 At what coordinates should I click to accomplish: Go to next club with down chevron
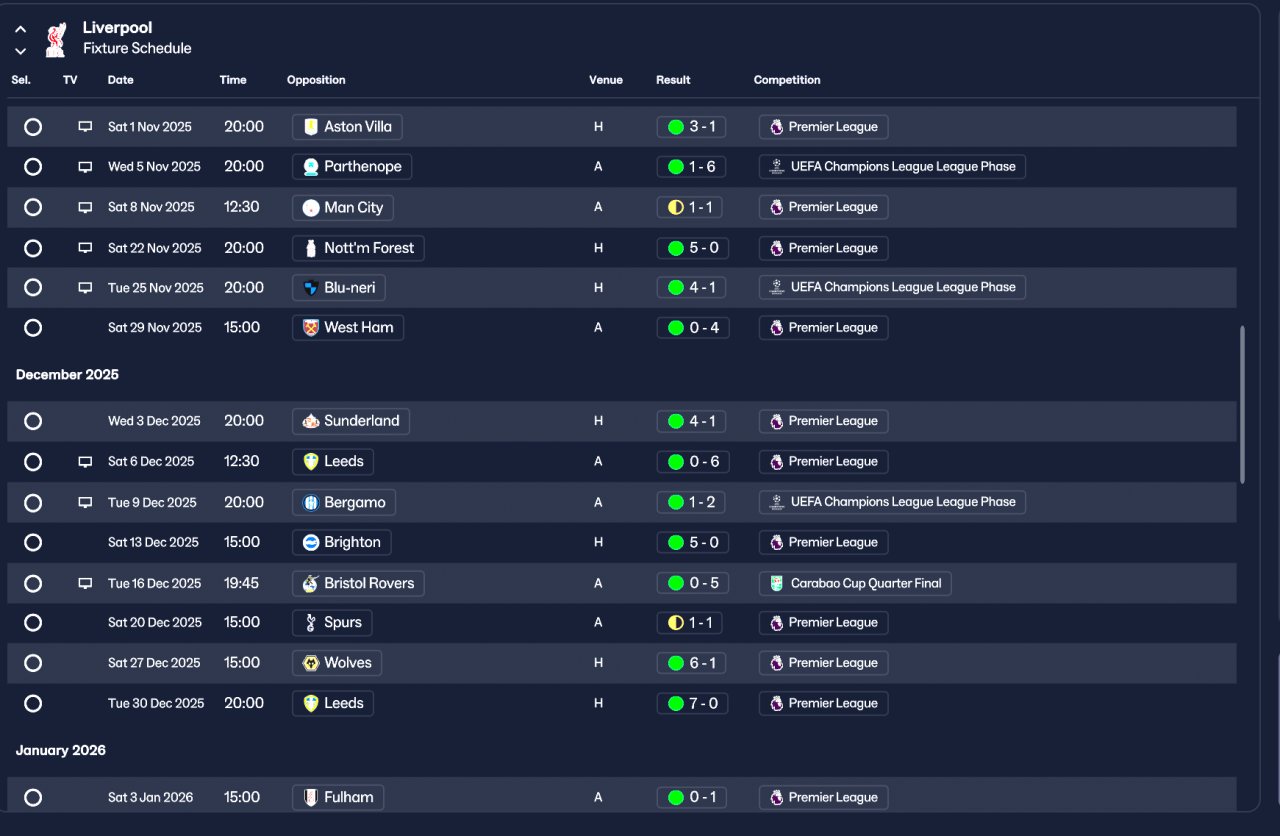(20, 50)
